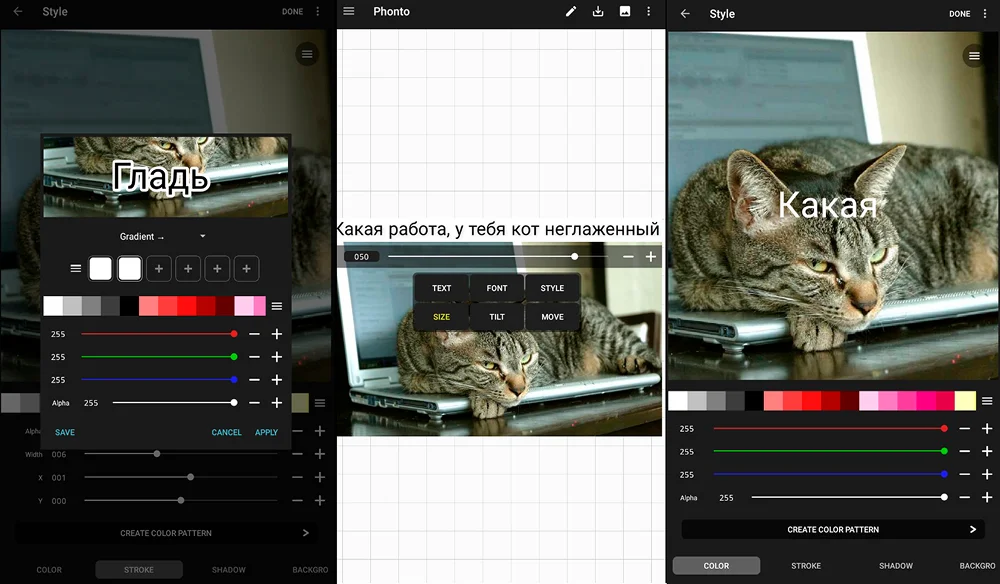Choose TILT from the text popup menu

tap(497, 317)
